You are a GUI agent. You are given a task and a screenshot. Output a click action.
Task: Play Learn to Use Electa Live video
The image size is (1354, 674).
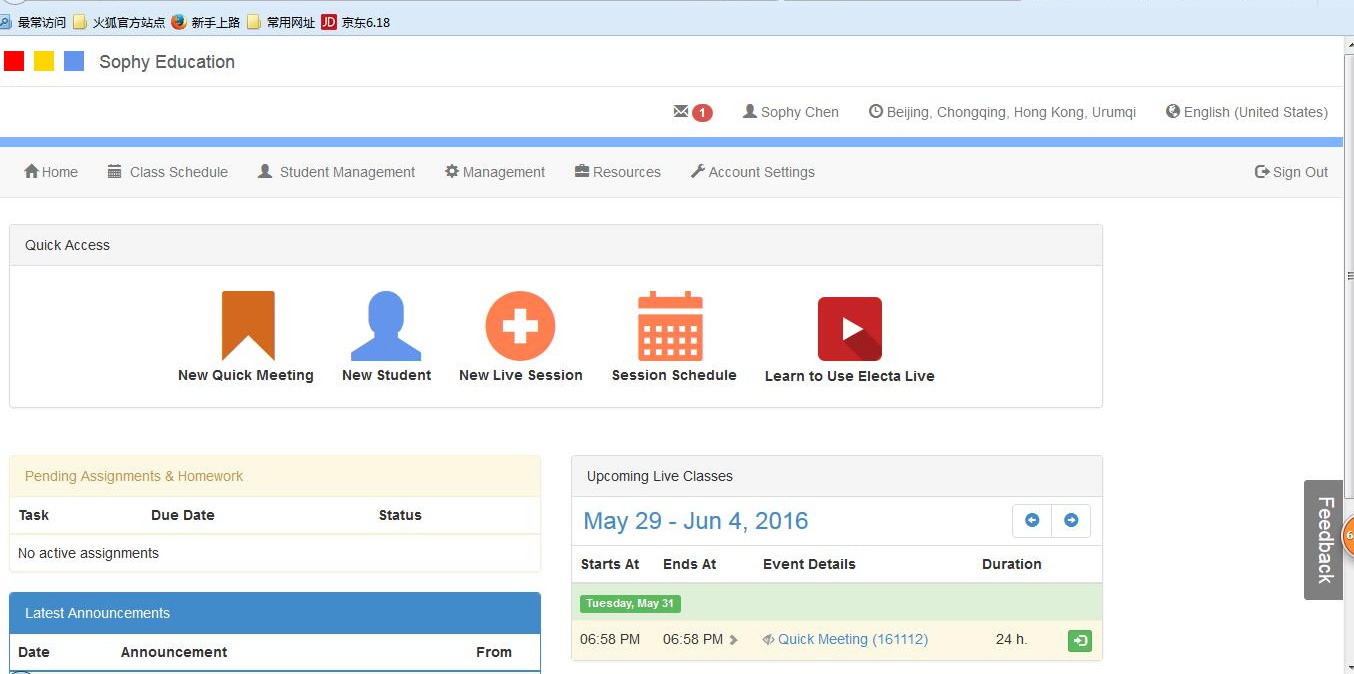tap(849, 329)
